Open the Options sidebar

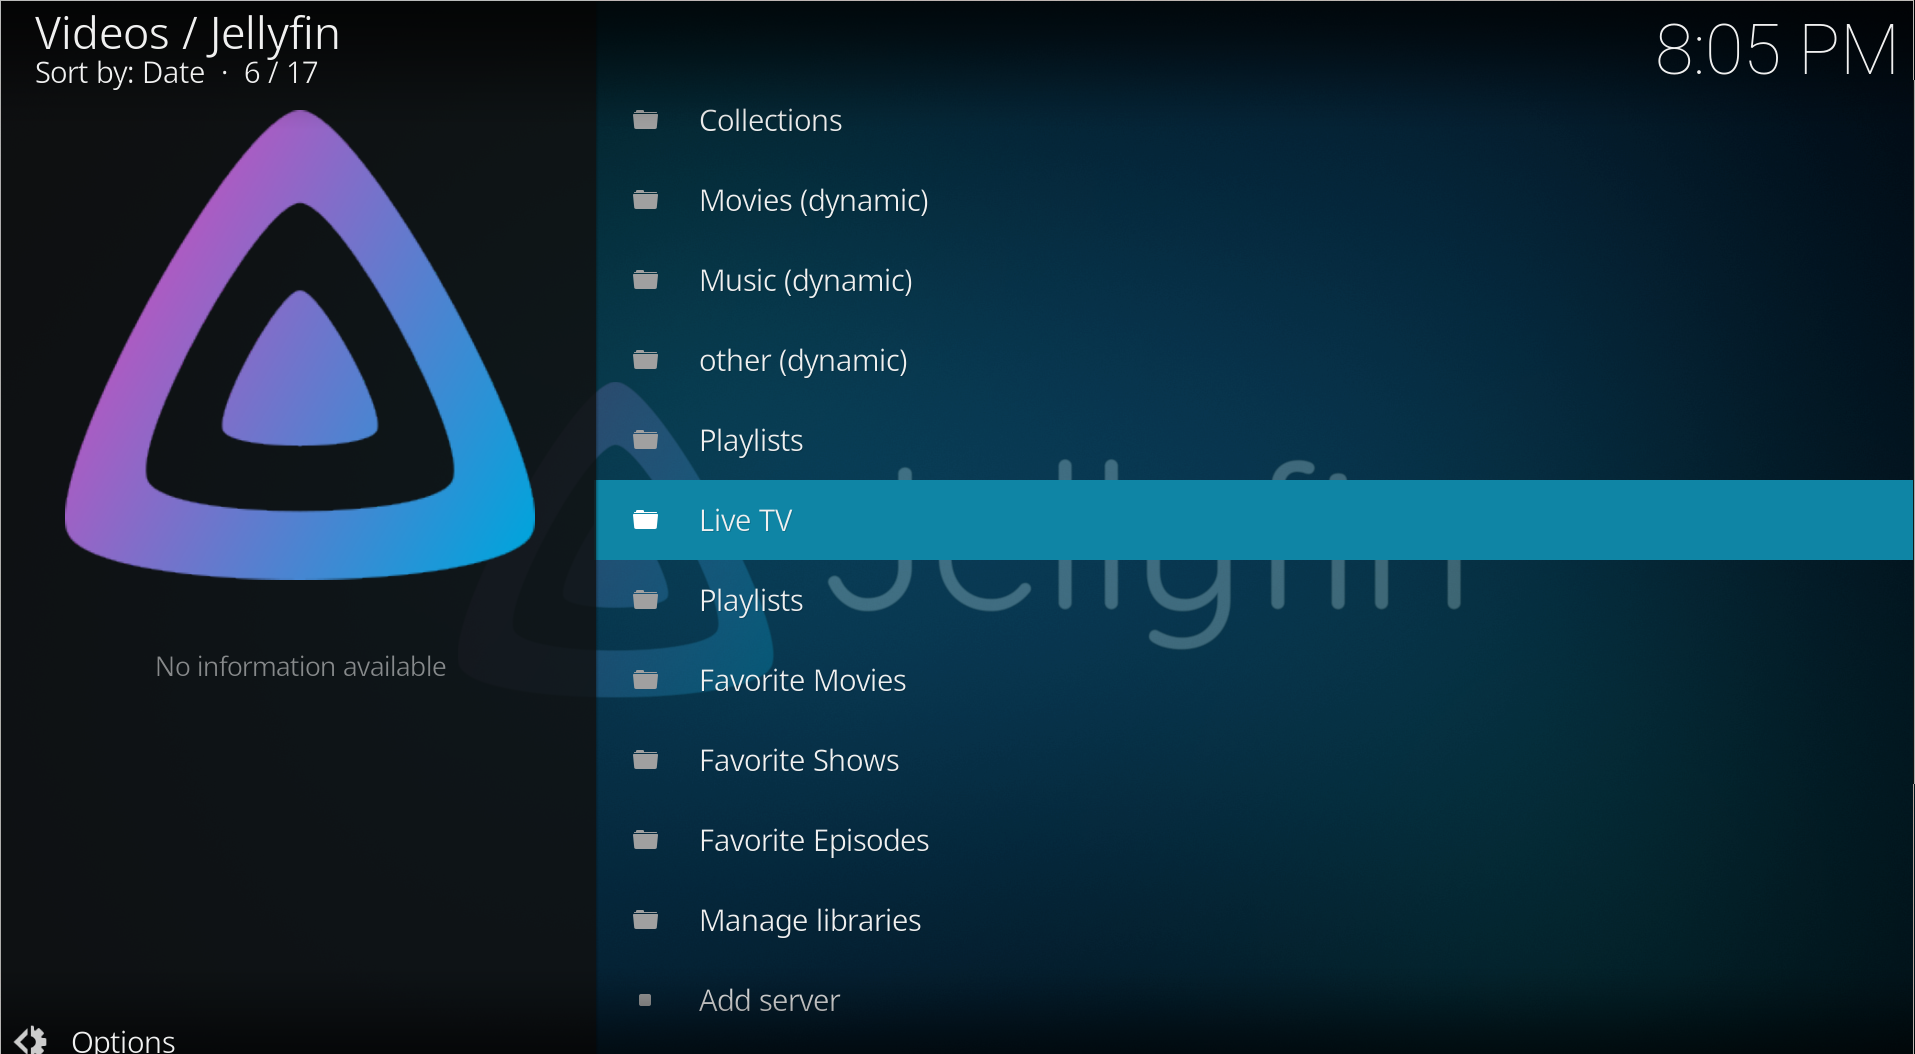point(123,1040)
